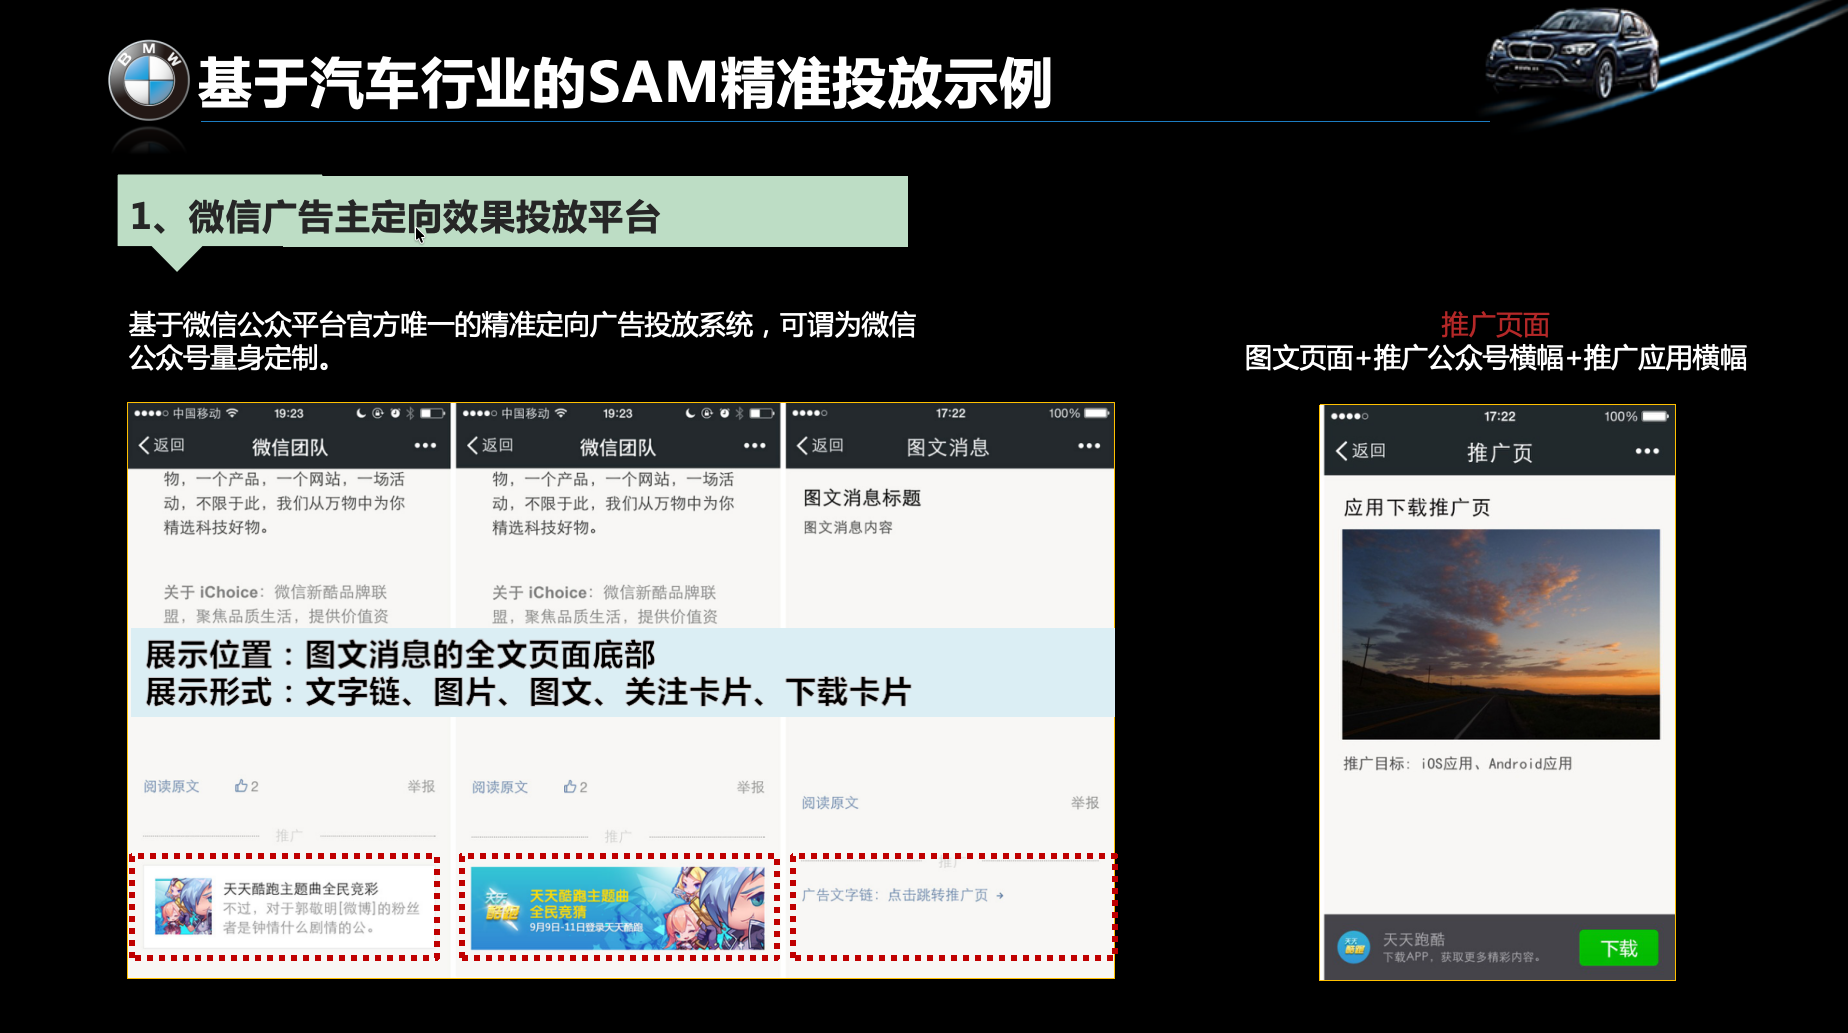Click the BMW logo in the slide title
1848x1033 pixels.
(148, 81)
